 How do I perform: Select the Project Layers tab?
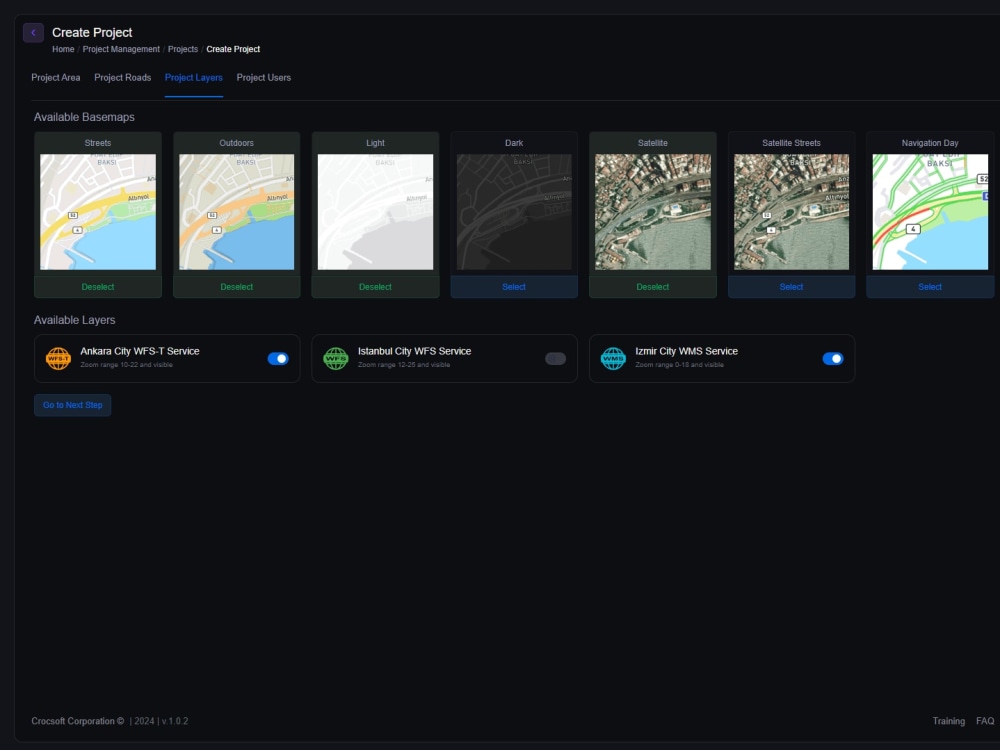click(x=193, y=78)
